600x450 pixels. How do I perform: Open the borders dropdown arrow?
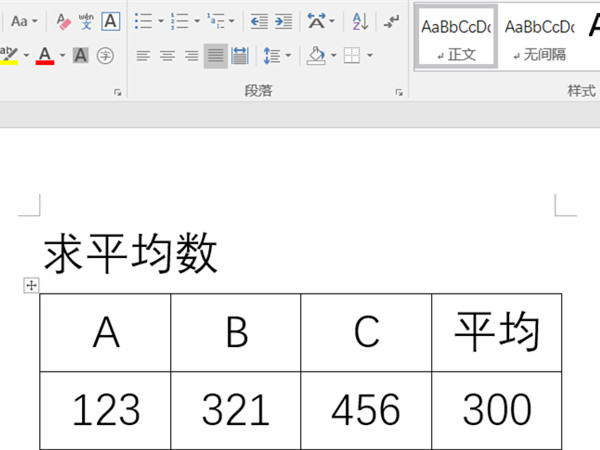[x=369, y=56]
